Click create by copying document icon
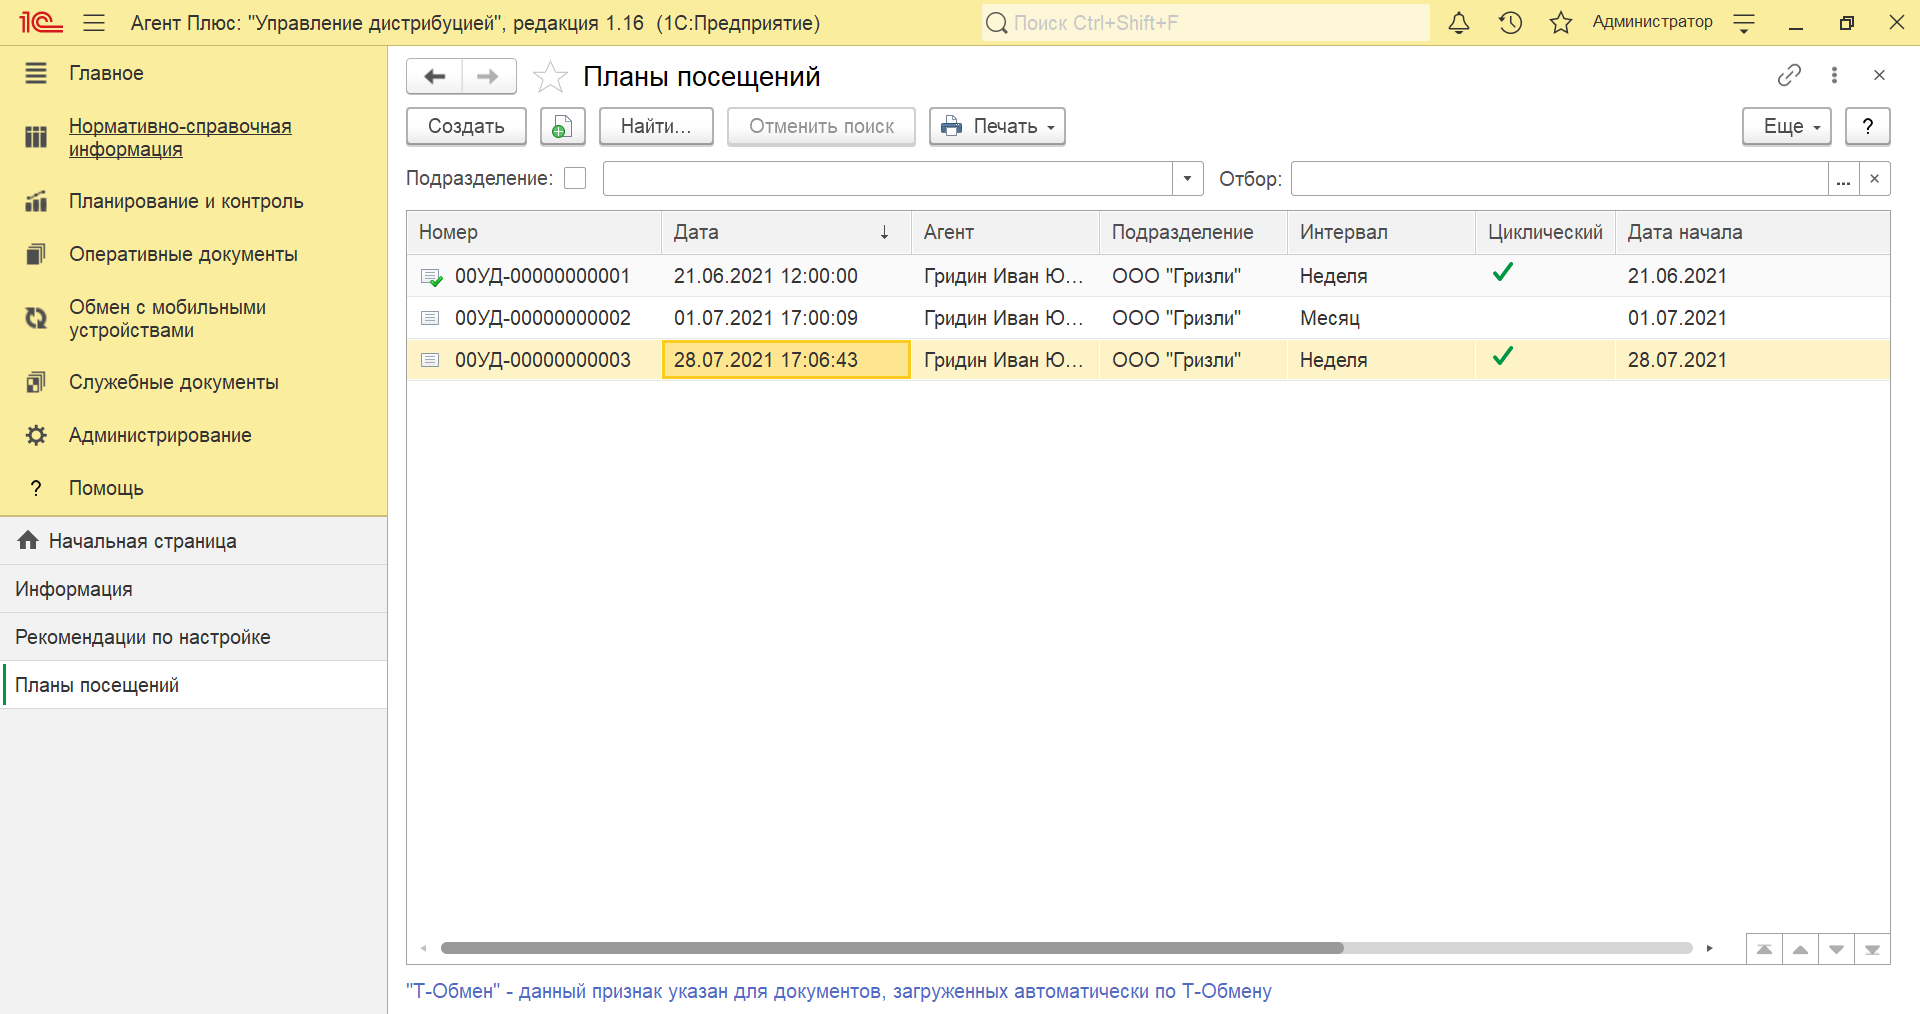The height and width of the screenshot is (1014, 1920). point(562,126)
